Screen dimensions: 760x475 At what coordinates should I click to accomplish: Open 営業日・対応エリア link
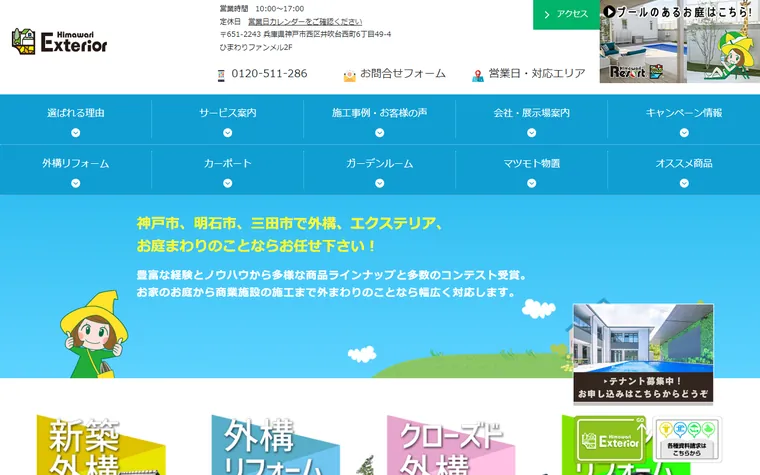pos(537,74)
